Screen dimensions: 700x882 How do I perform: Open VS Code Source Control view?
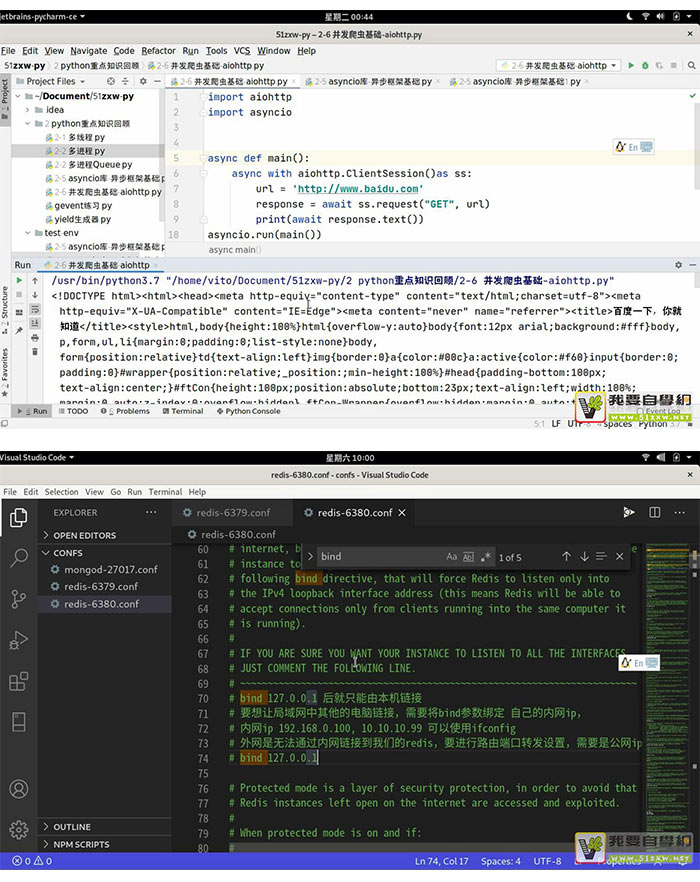[x=19, y=599]
